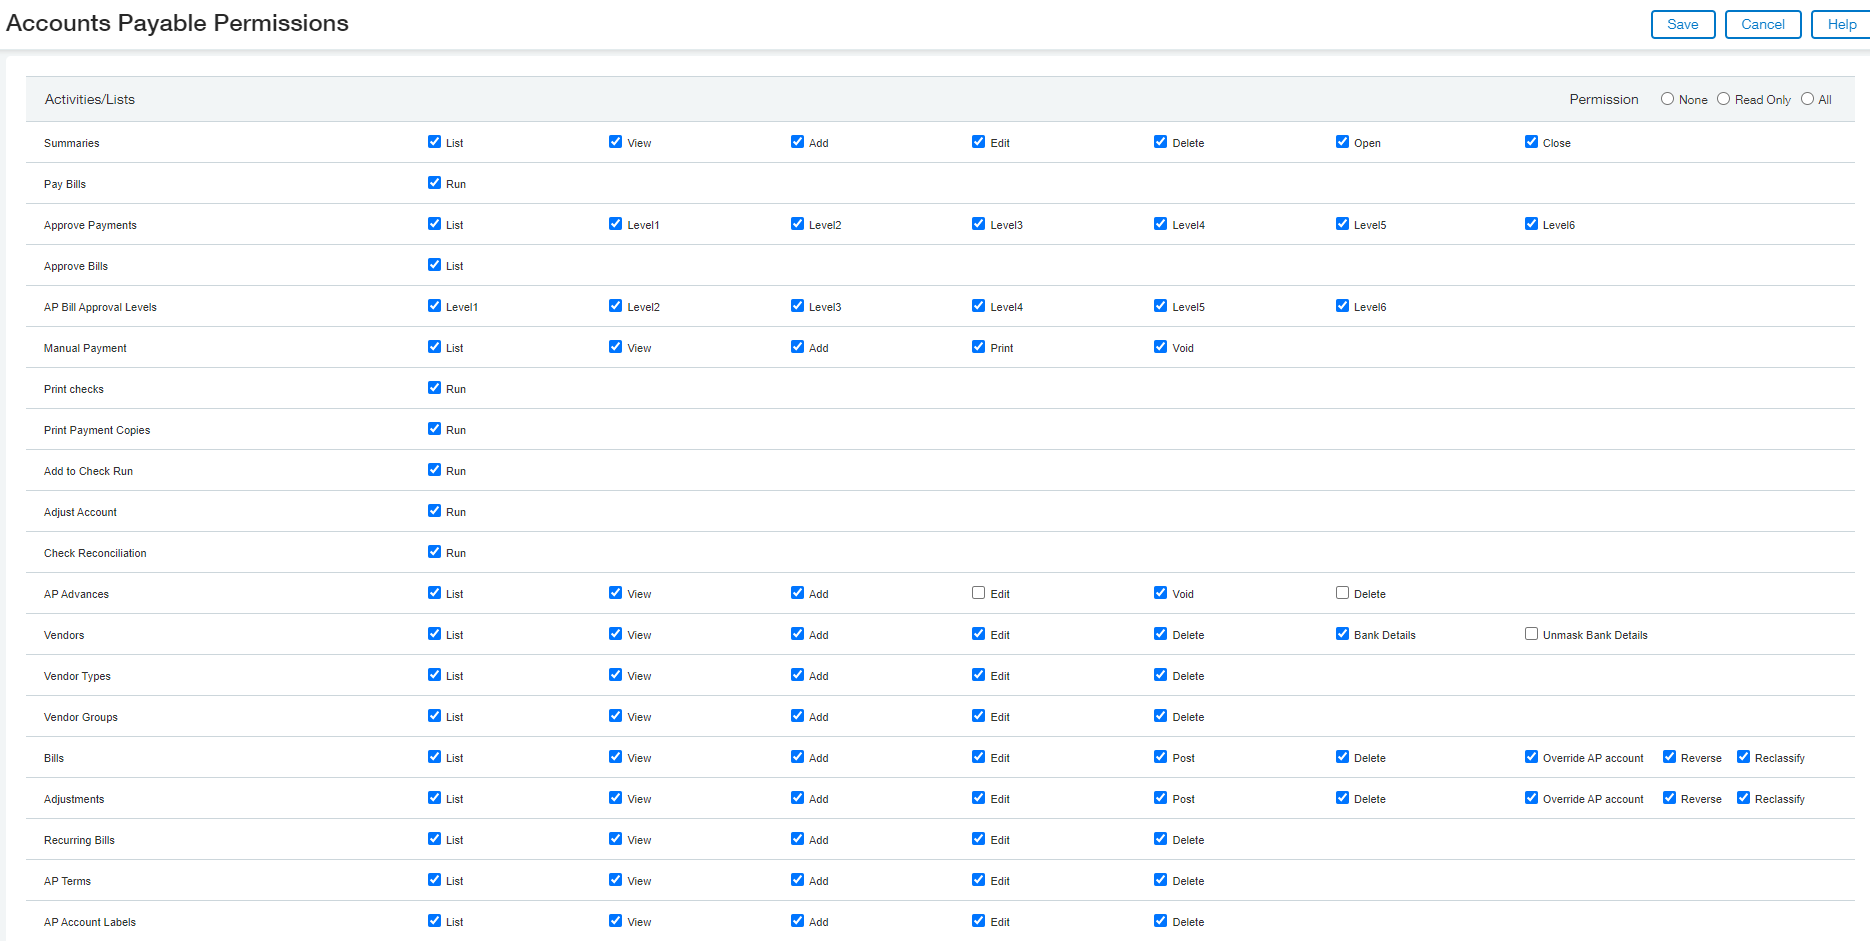This screenshot has width=1870, height=941.
Task: Toggle View for AP Terms
Action: pyautogui.click(x=615, y=880)
